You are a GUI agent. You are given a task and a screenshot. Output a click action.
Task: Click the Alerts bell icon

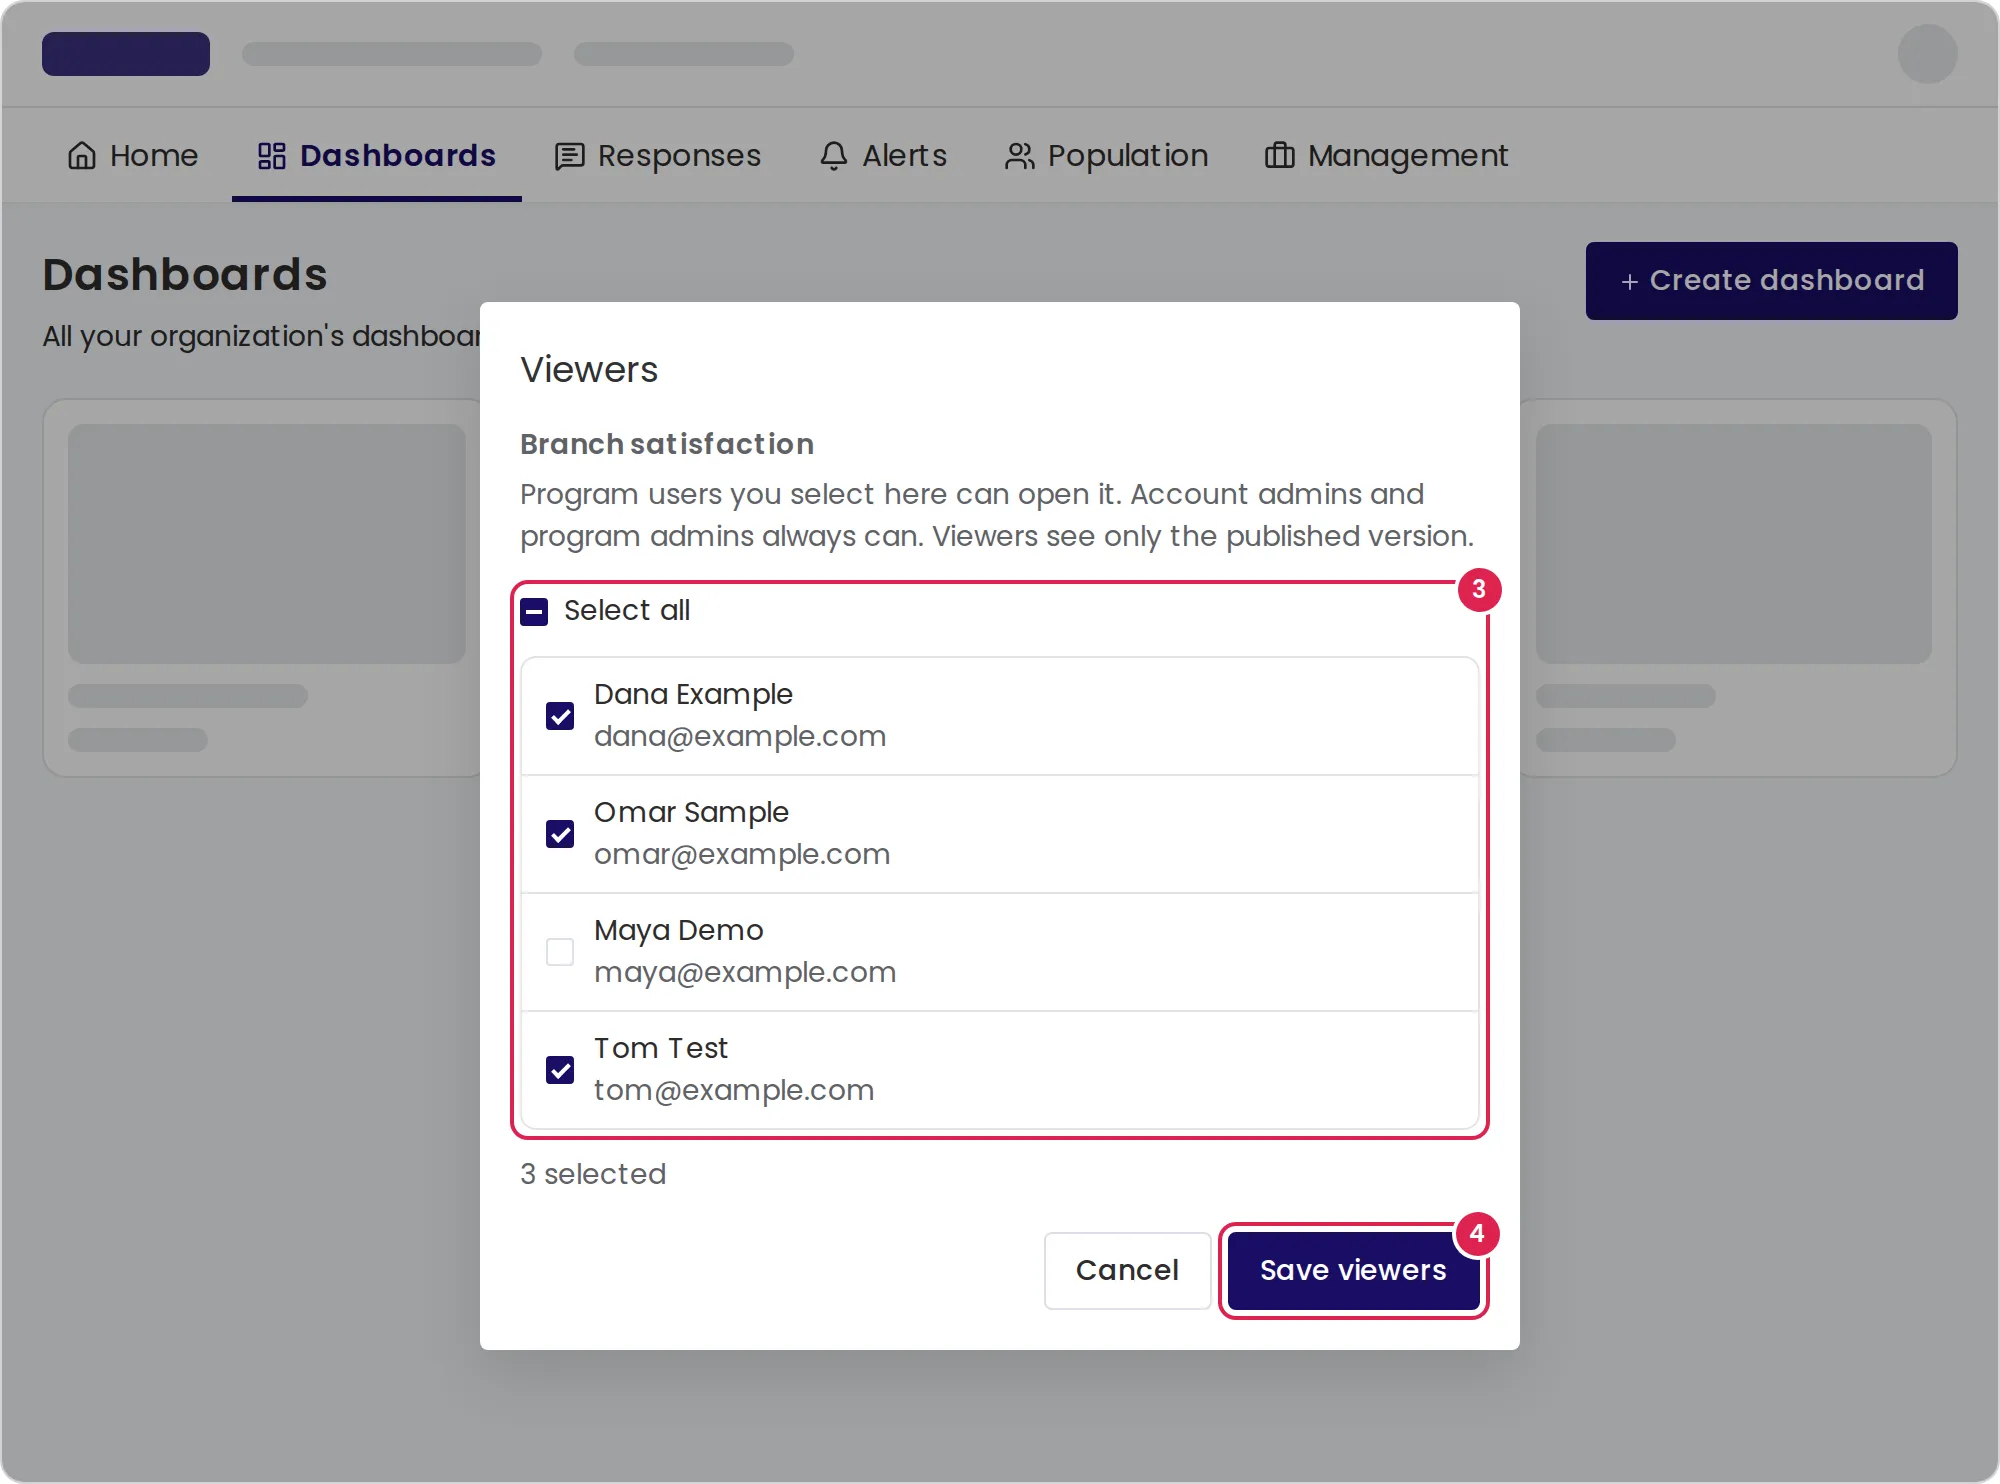pos(834,156)
